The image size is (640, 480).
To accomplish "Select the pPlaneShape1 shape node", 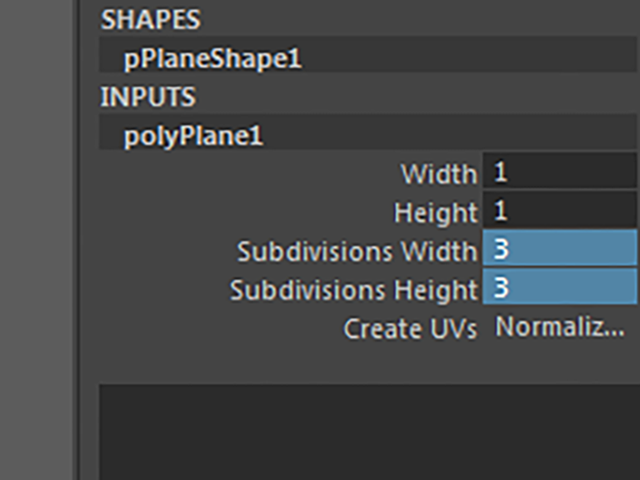I will click(x=212, y=59).
